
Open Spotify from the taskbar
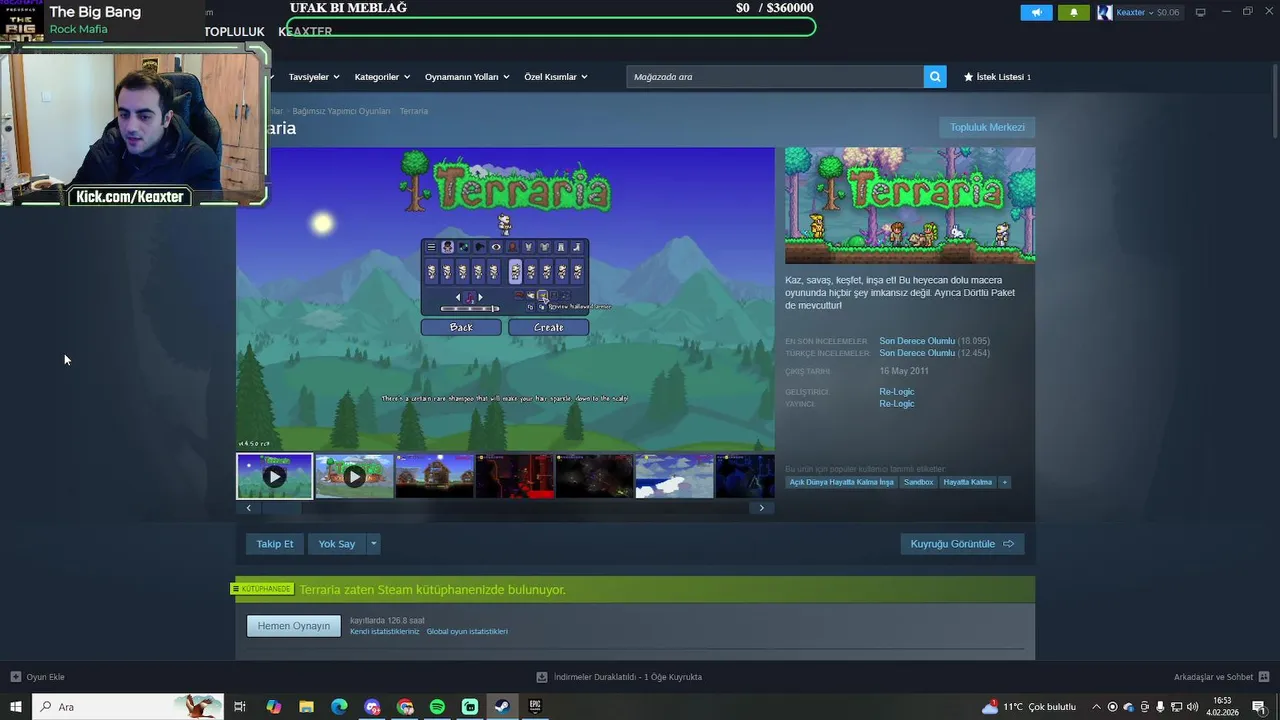(x=437, y=707)
